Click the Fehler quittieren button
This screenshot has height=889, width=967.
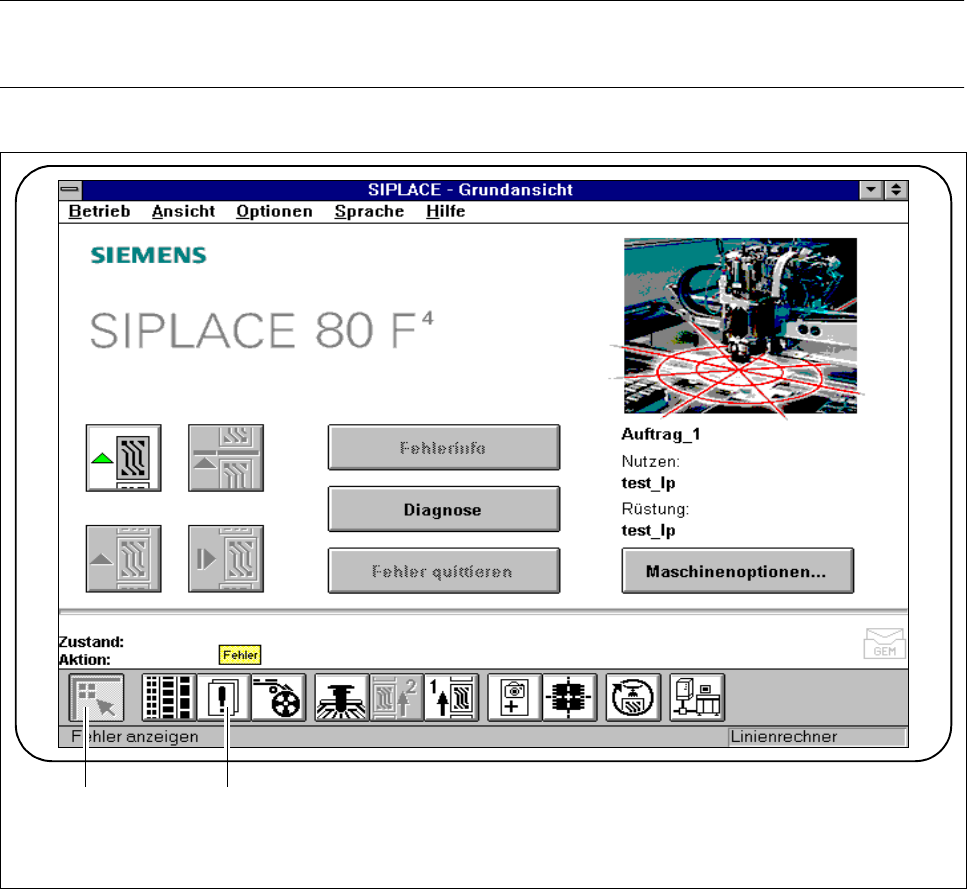coord(444,571)
